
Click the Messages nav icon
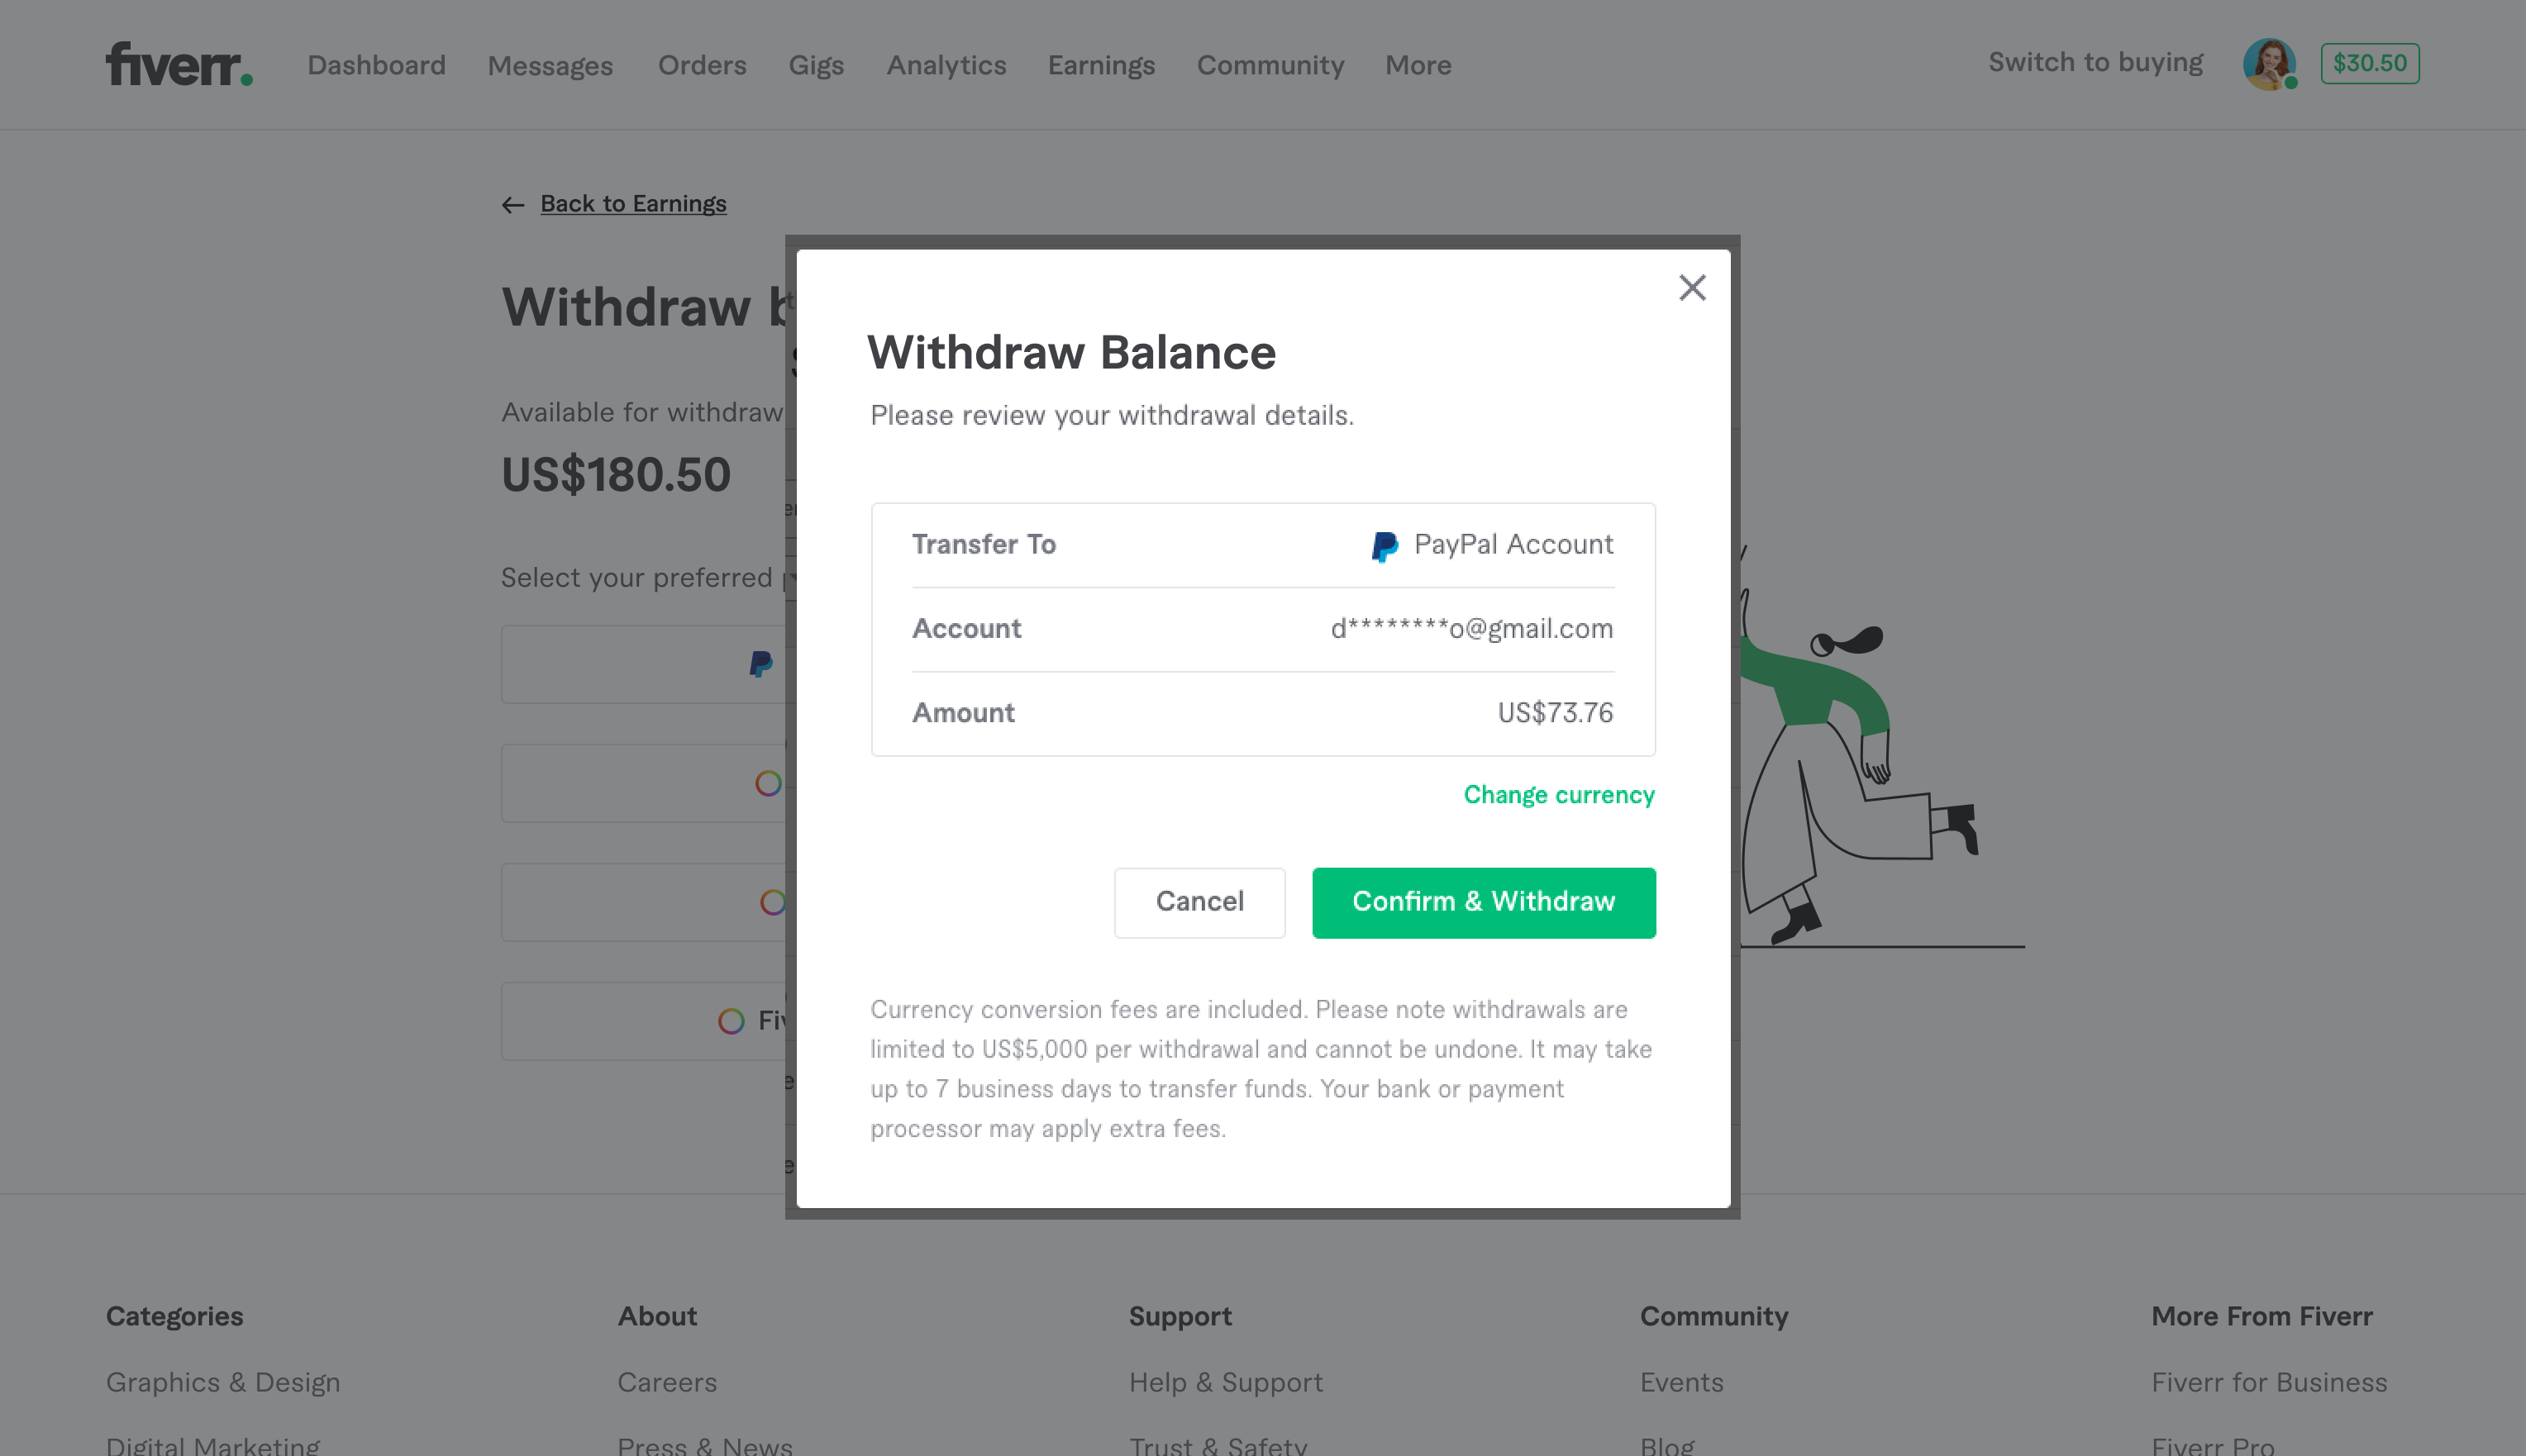click(x=550, y=64)
